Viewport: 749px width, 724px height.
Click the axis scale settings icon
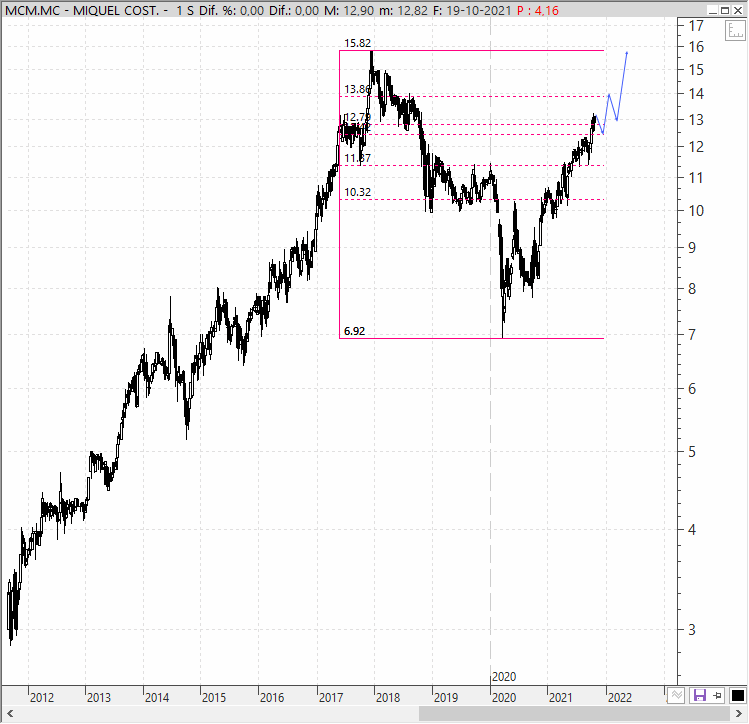735,31
